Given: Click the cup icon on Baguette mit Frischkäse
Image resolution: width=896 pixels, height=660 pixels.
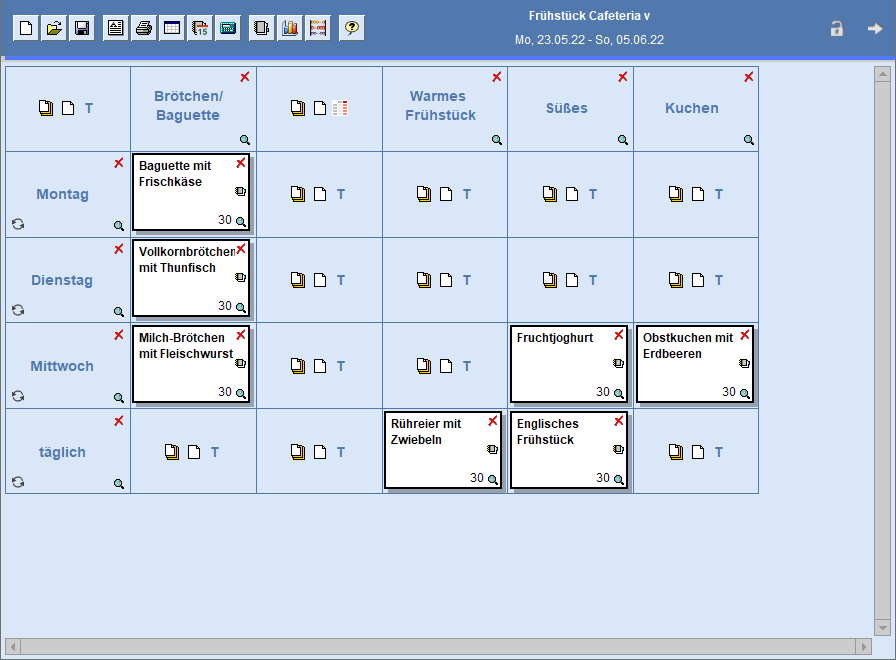Looking at the screenshot, I should click(241, 191).
